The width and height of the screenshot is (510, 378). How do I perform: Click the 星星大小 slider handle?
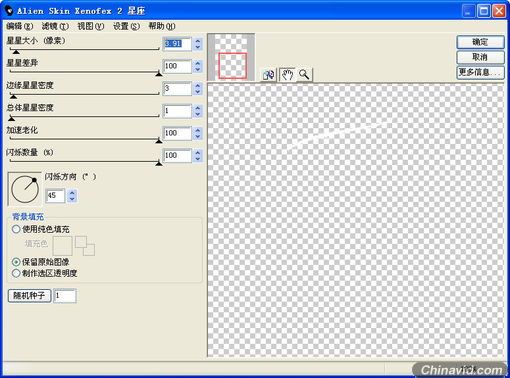pyautogui.click(x=15, y=51)
